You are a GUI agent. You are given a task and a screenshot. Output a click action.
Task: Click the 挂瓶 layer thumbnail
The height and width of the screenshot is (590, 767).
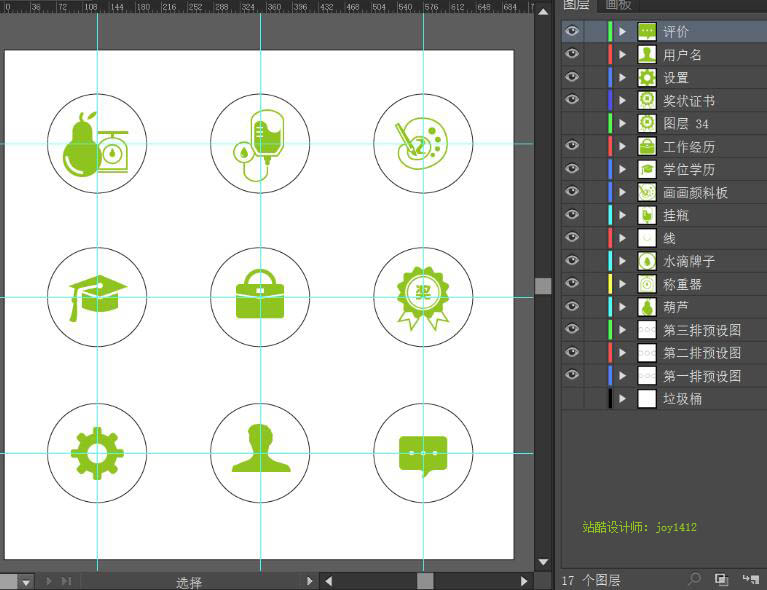tap(647, 215)
